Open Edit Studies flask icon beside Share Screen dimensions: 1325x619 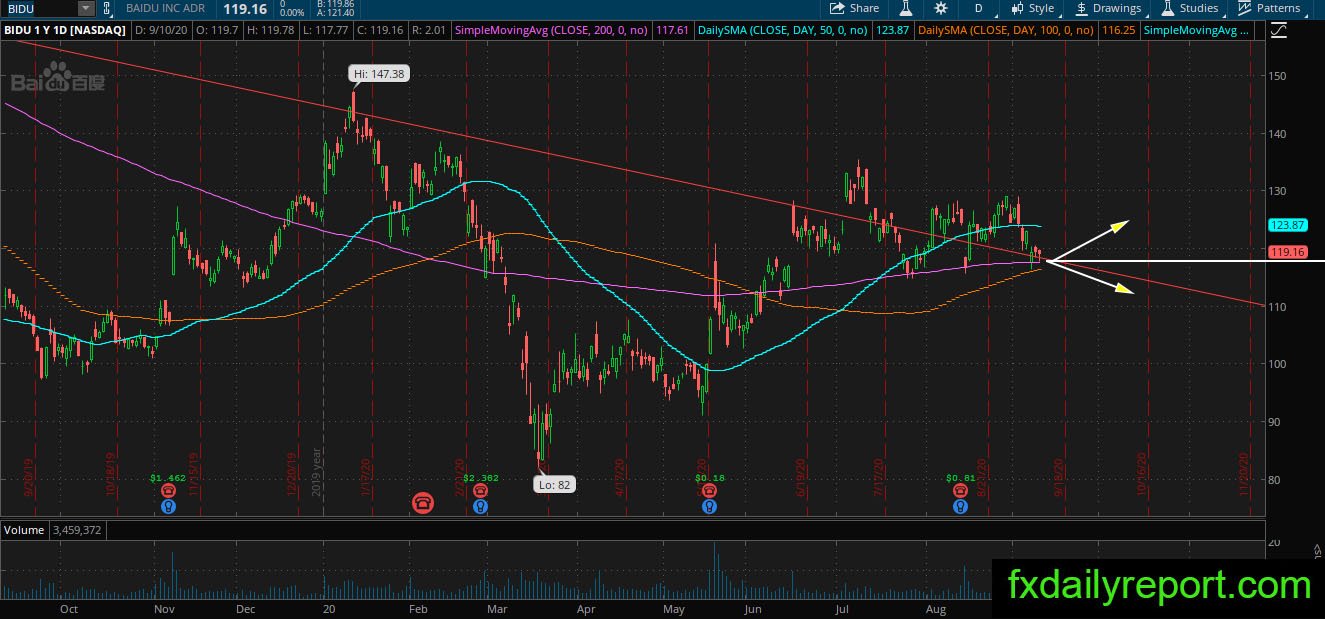tap(906, 8)
